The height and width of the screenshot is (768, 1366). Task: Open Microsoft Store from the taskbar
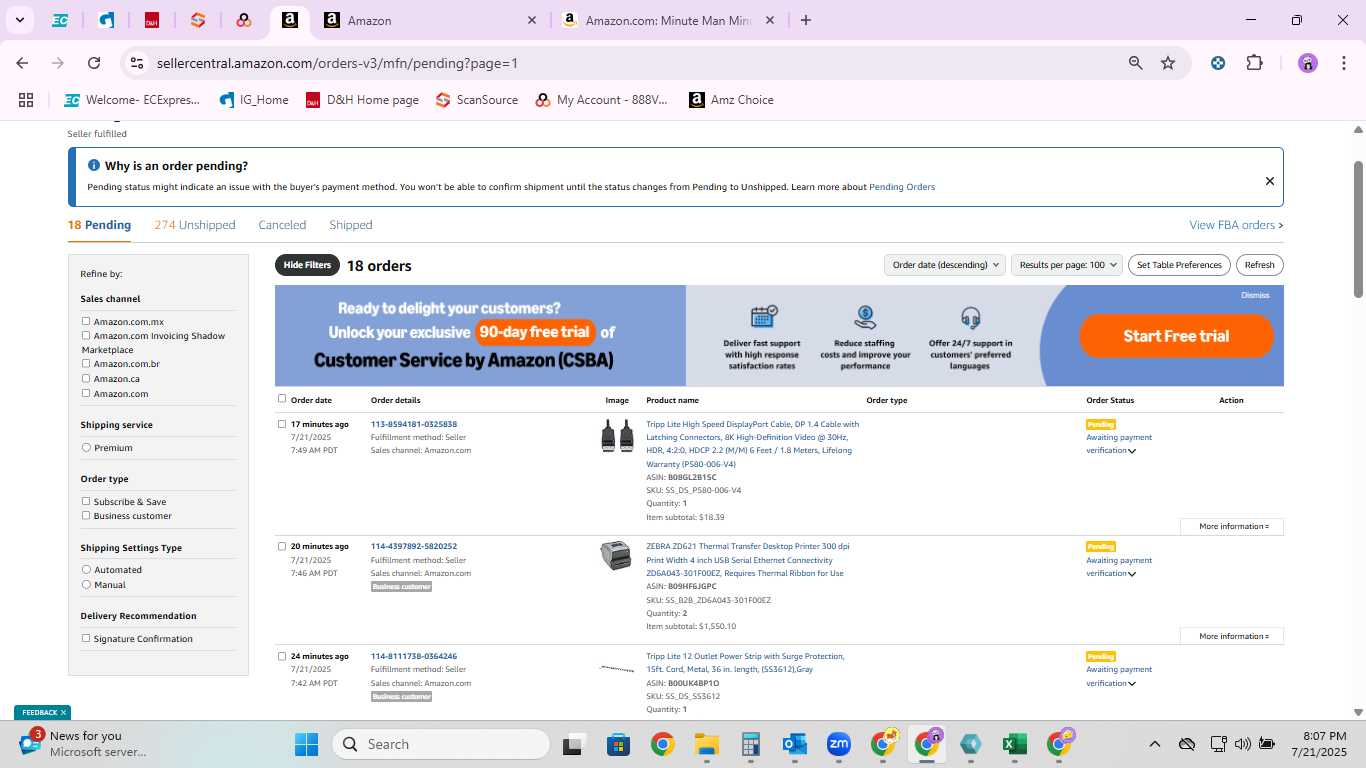pyautogui.click(x=618, y=744)
